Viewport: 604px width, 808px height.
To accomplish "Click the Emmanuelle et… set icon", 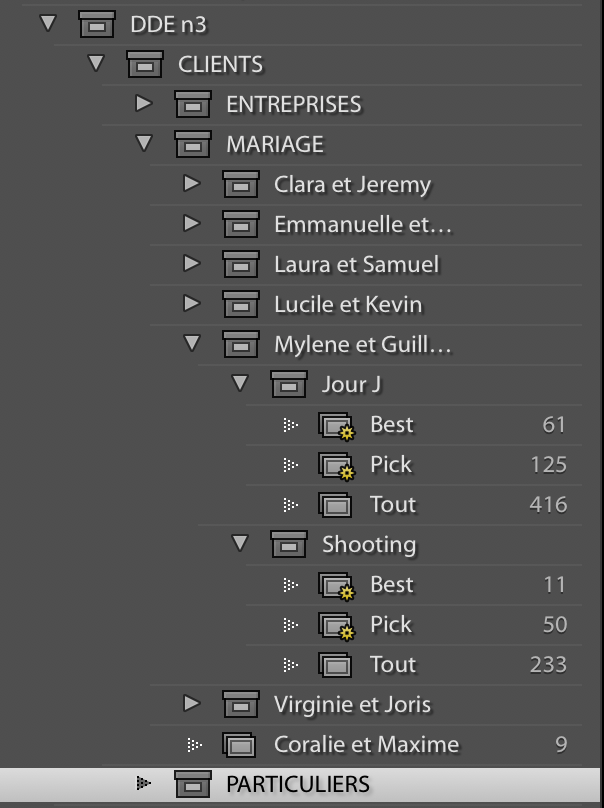I will pyautogui.click(x=241, y=224).
